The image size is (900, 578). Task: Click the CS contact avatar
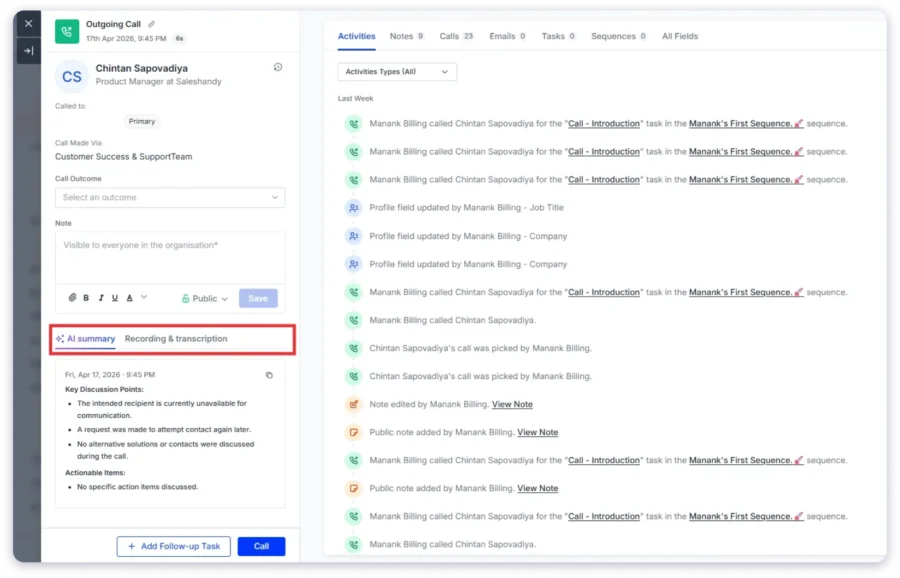(72, 77)
